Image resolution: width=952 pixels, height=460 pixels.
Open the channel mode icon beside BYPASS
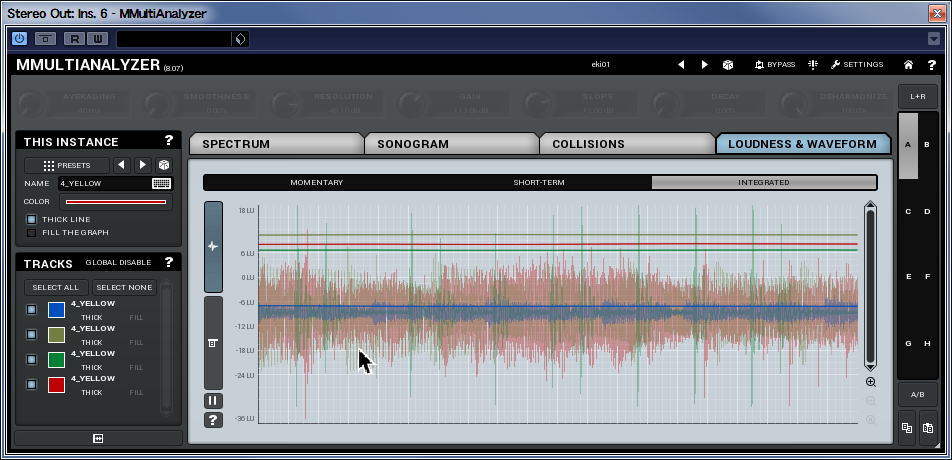813,64
